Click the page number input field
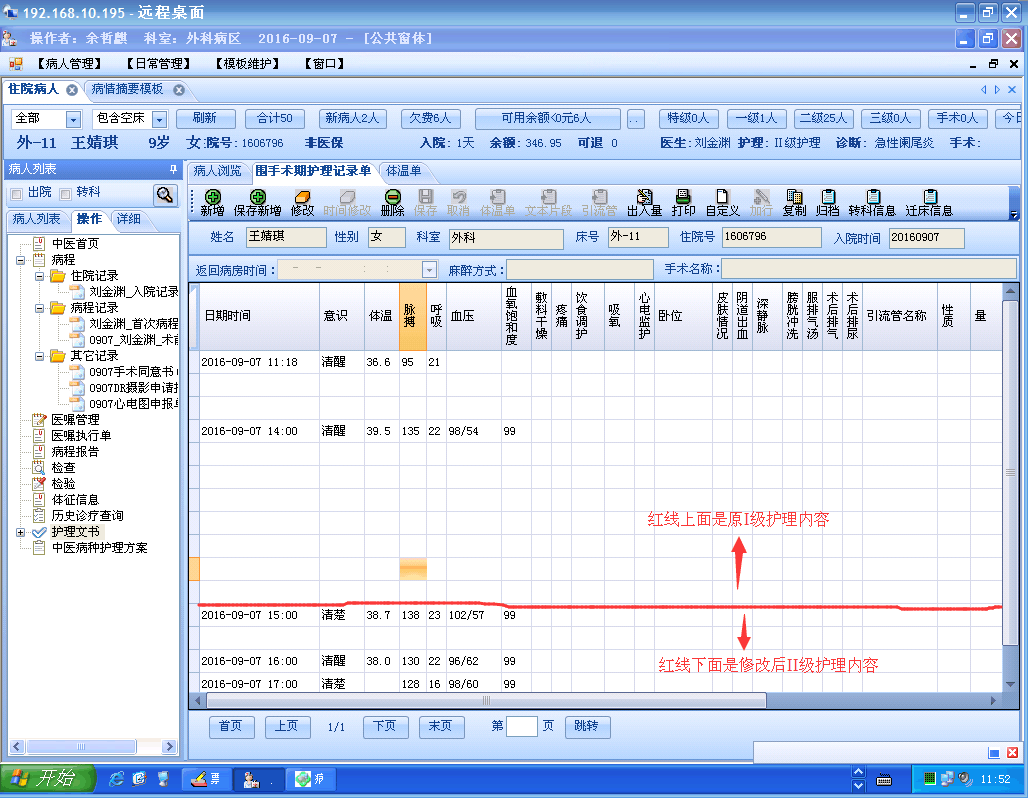The height and width of the screenshot is (798, 1028). (522, 727)
